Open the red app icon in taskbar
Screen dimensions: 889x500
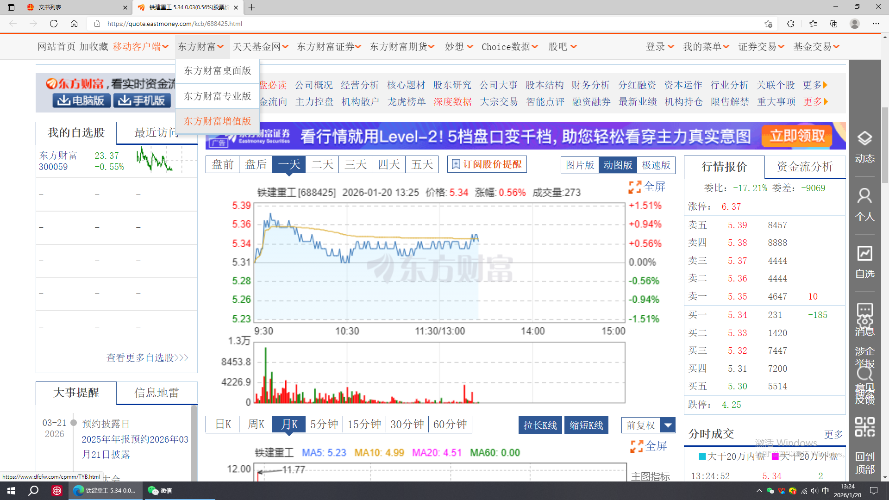(56, 490)
